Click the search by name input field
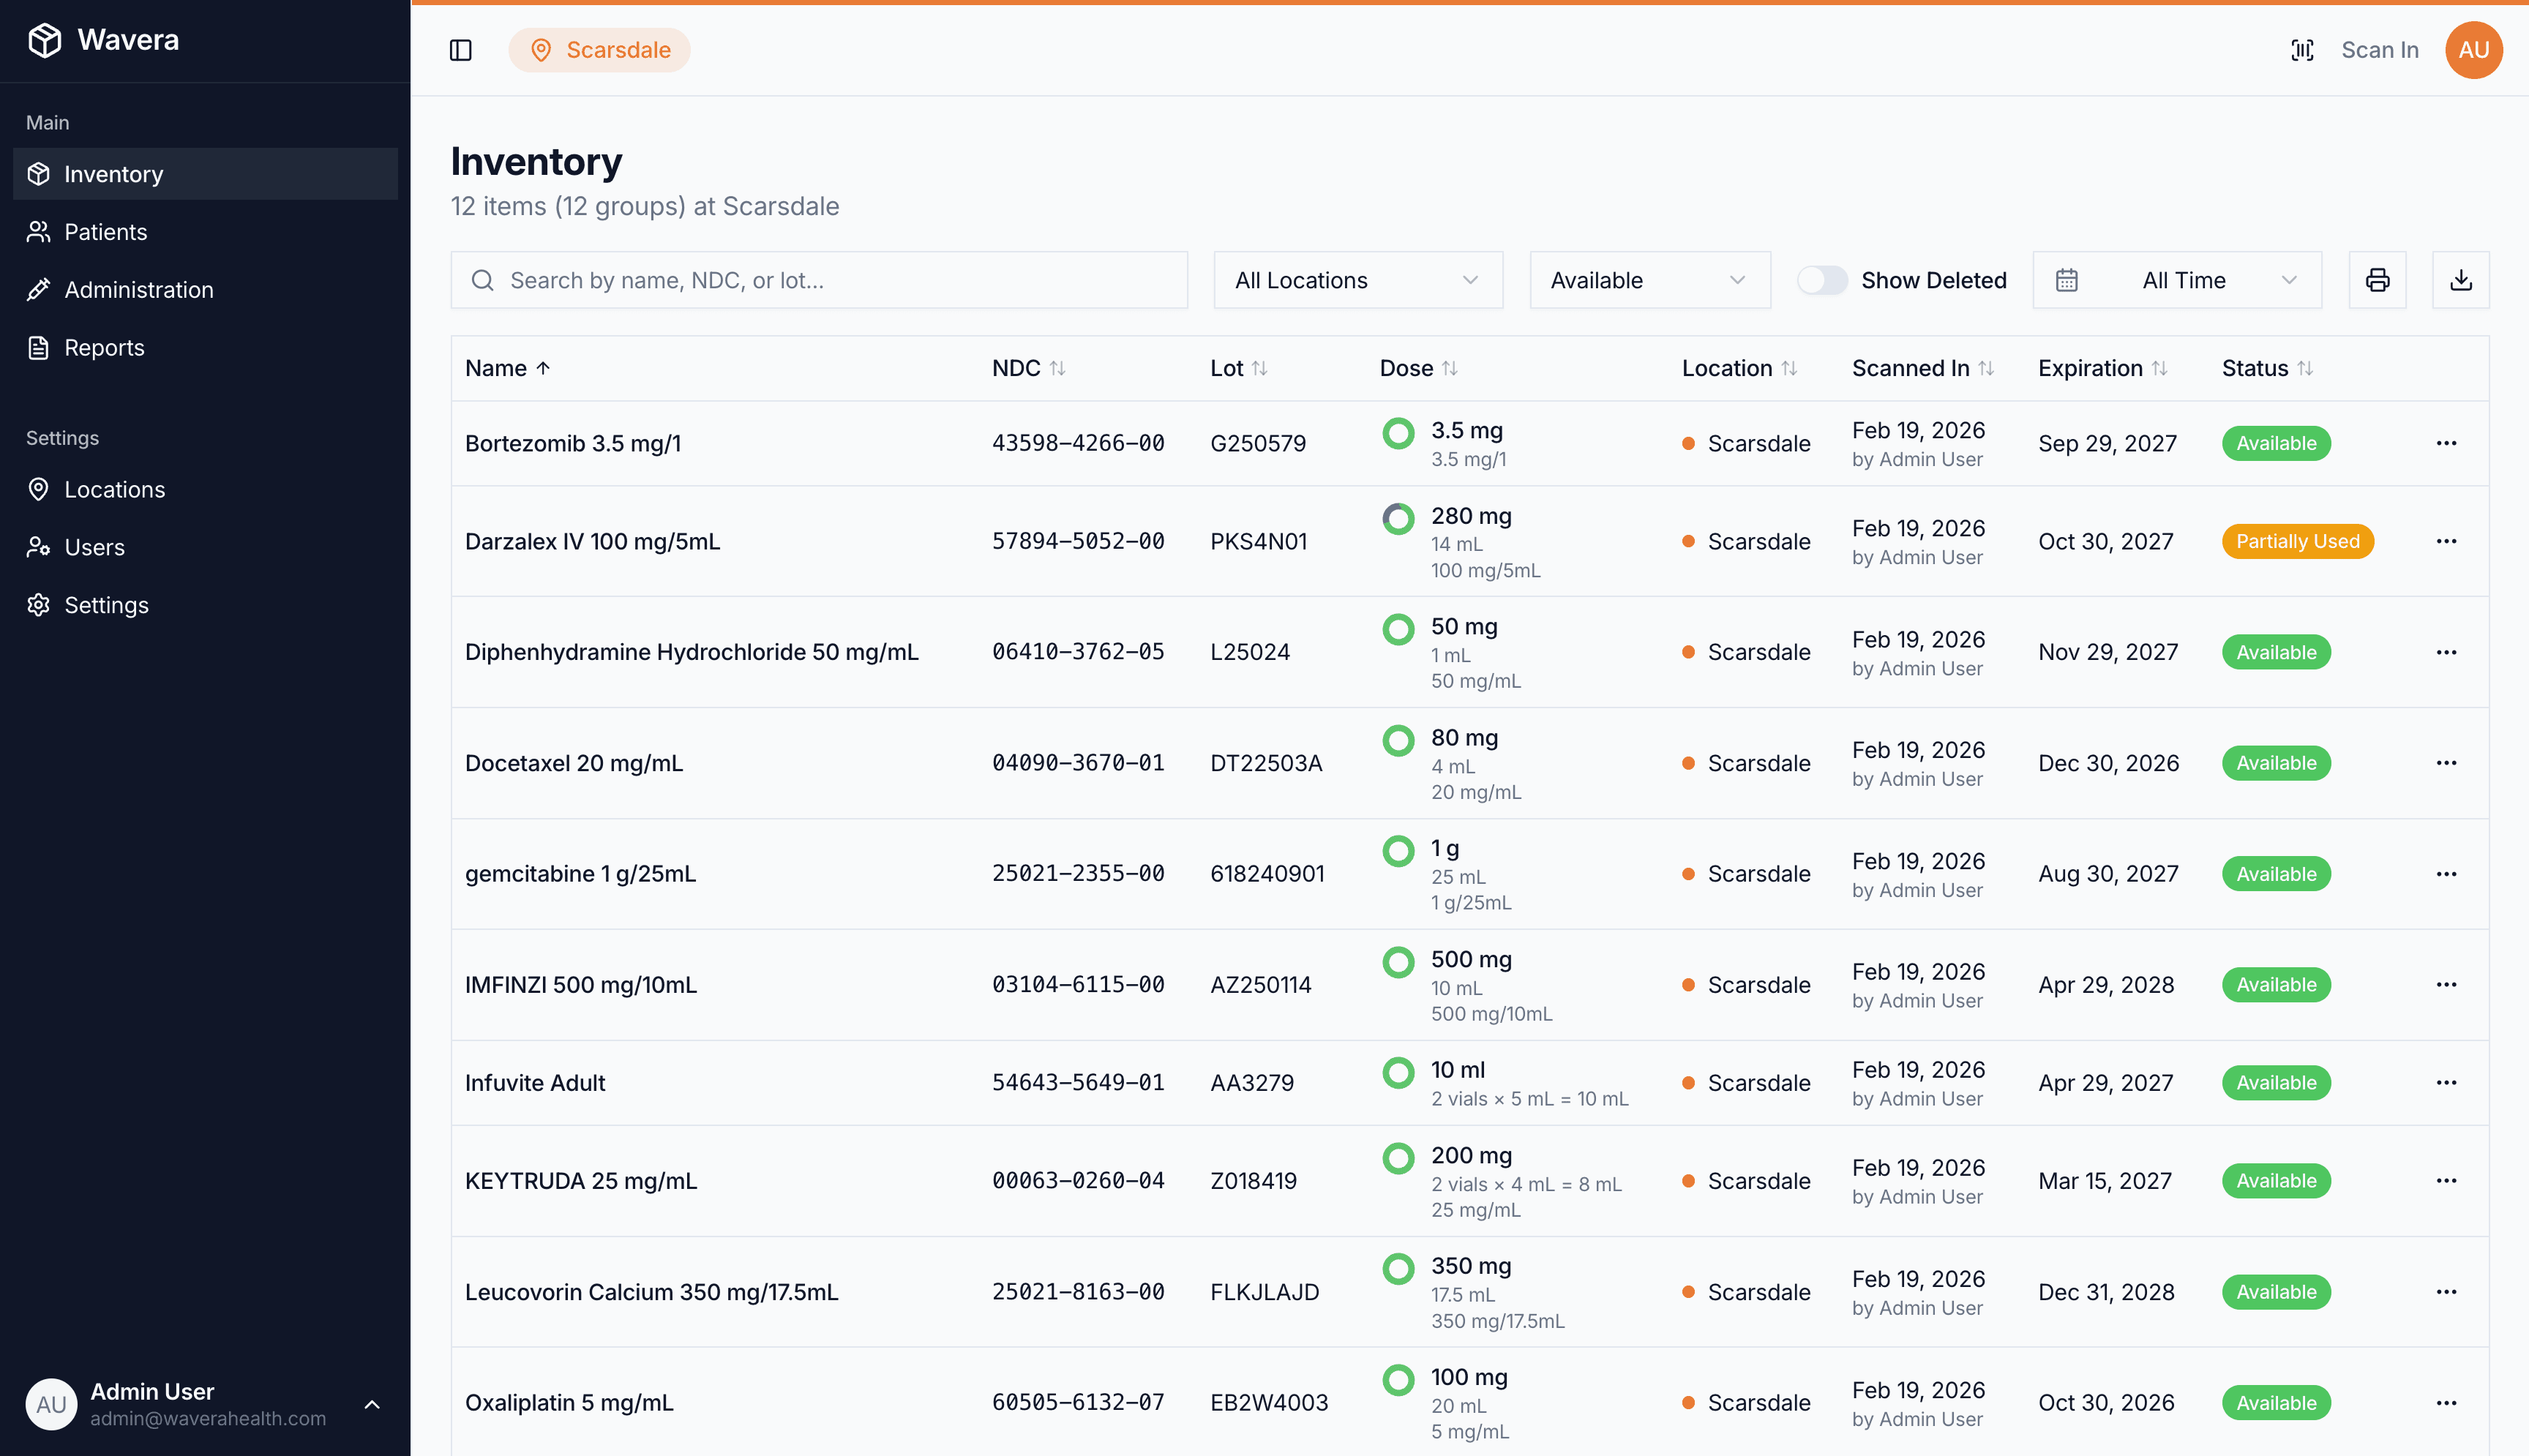 click(x=819, y=280)
